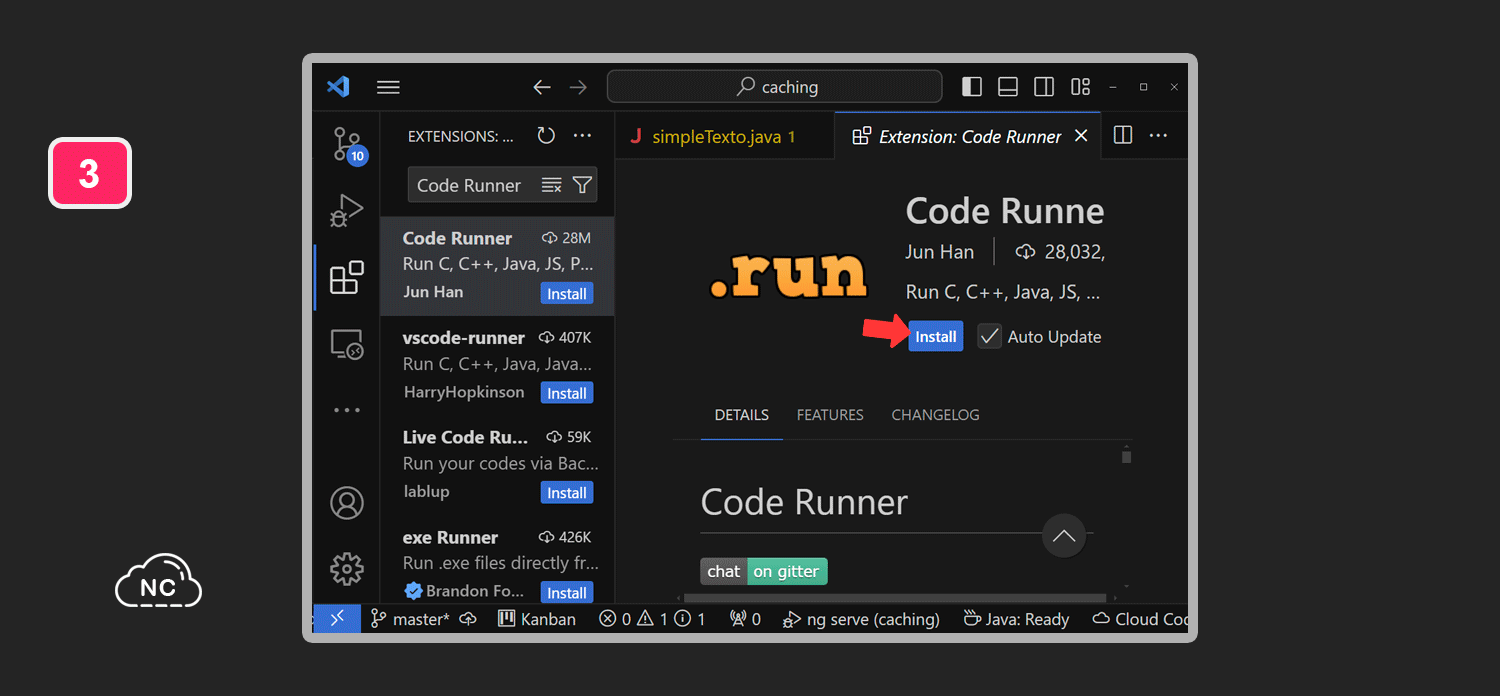Screen dimensions: 1500x696
Task: Open the chat on gitter badge
Action: [x=764, y=571]
